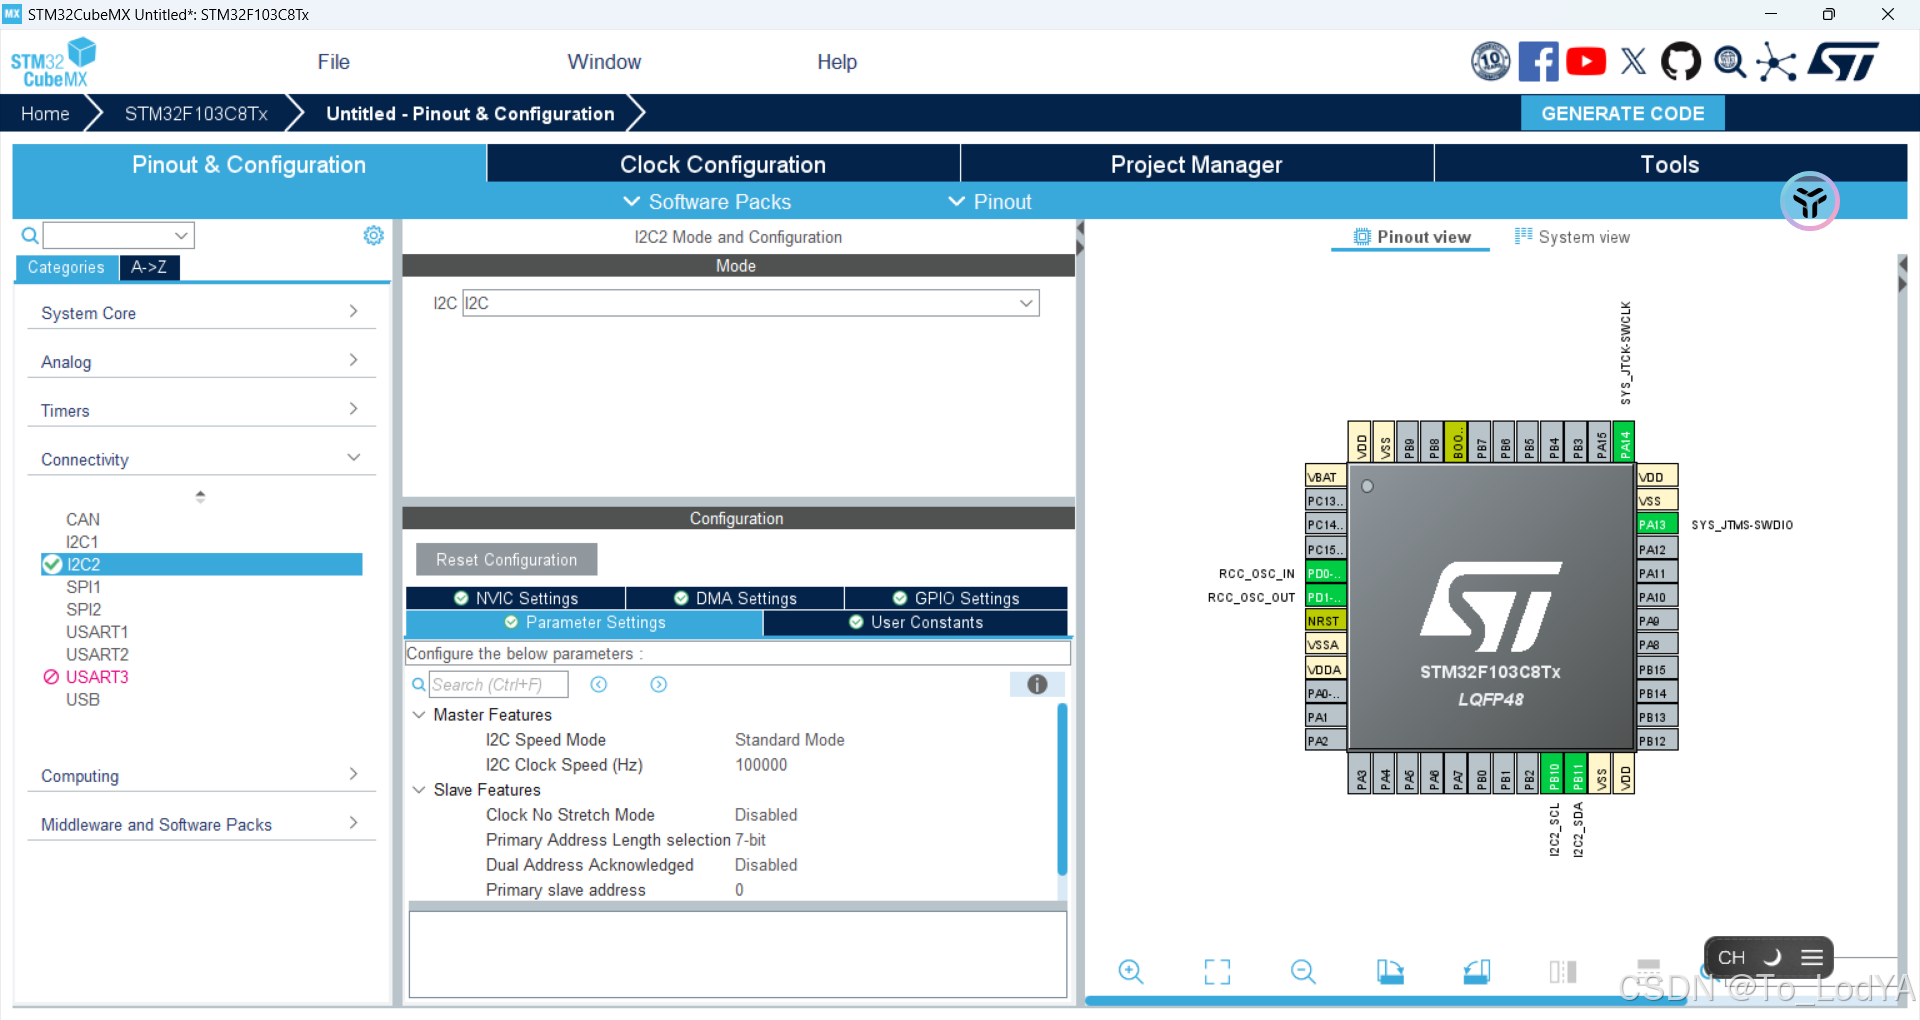The width and height of the screenshot is (1920, 1020).
Task: Click the ST logo icon
Action: pos(1843,62)
